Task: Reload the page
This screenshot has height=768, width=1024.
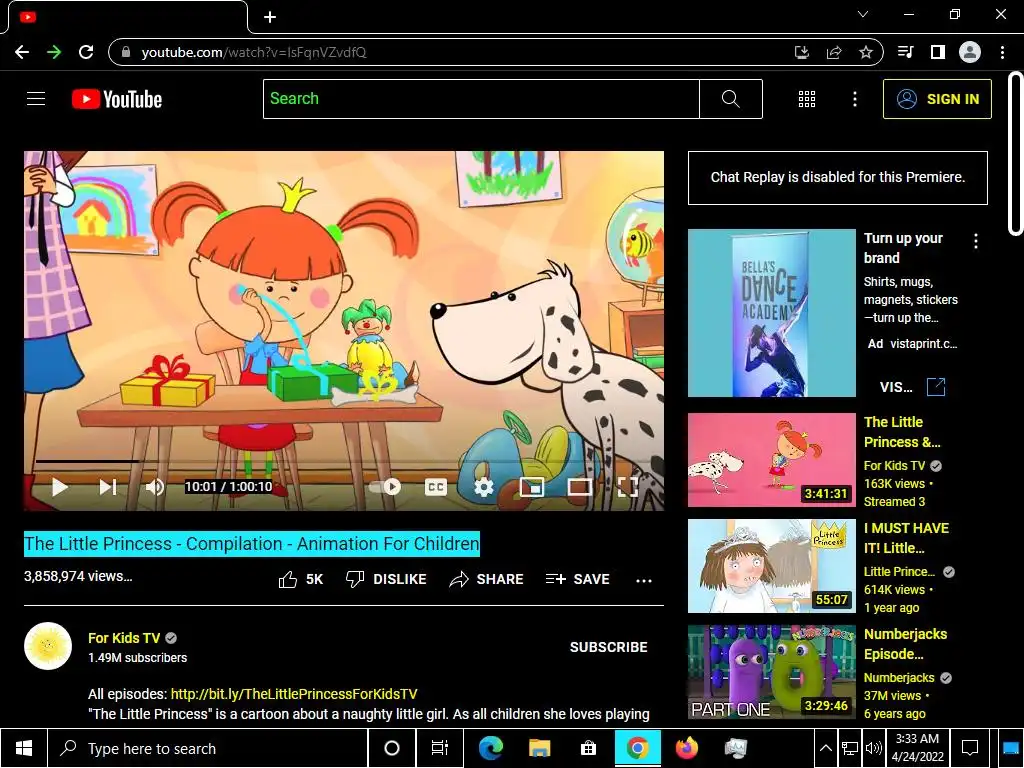Action: tap(86, 52)
